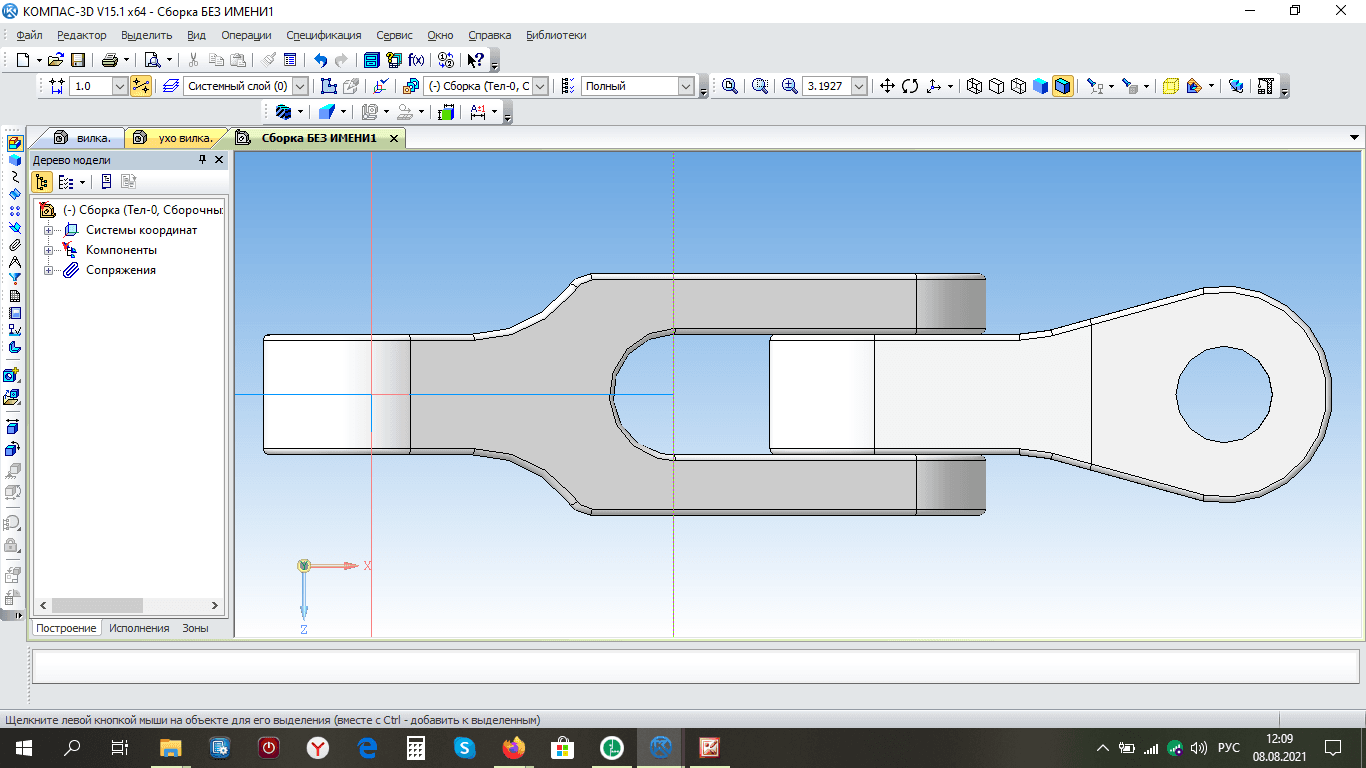Toggle the snap button beside step field
The image size is (1366, 768).
point(141,86)
